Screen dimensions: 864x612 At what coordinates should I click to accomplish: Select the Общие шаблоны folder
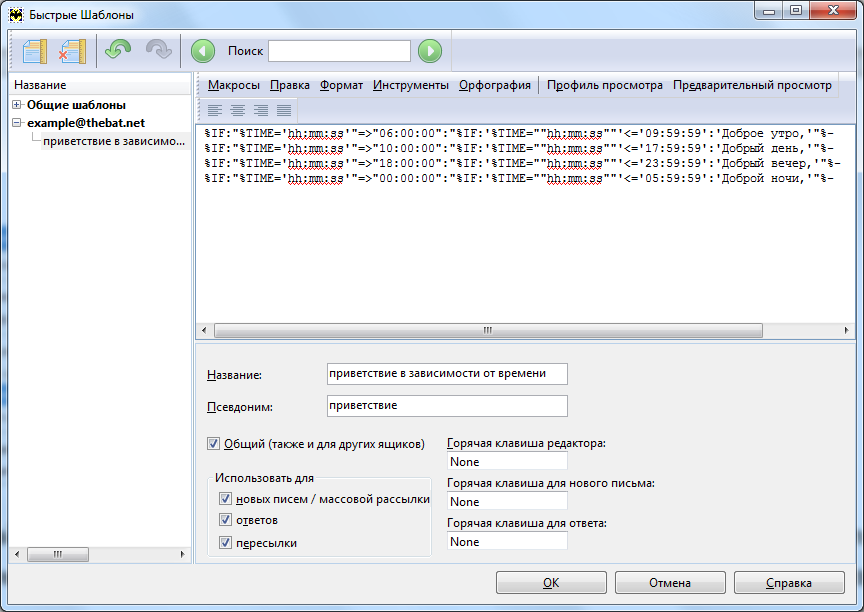click(x=76, y=105)
